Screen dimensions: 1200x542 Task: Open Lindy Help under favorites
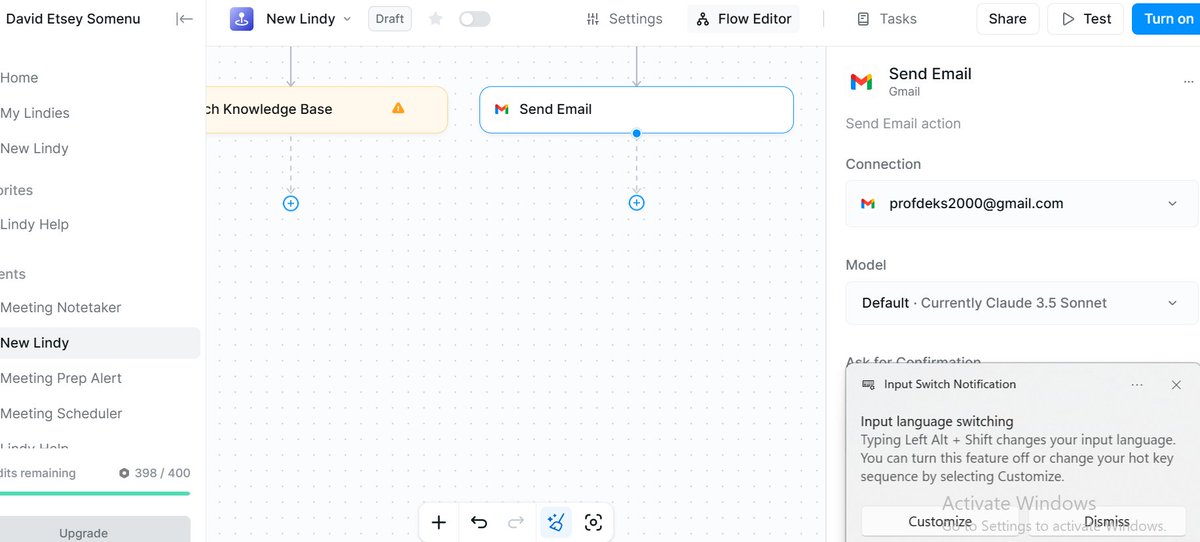pos(35,224)
